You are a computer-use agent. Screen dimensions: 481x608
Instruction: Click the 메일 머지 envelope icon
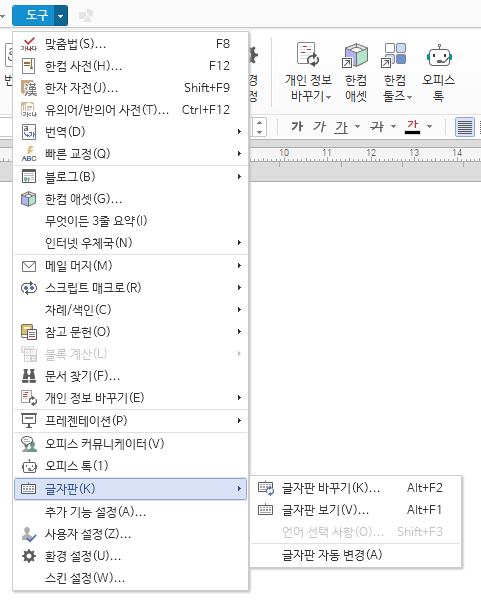coord(29,266)
